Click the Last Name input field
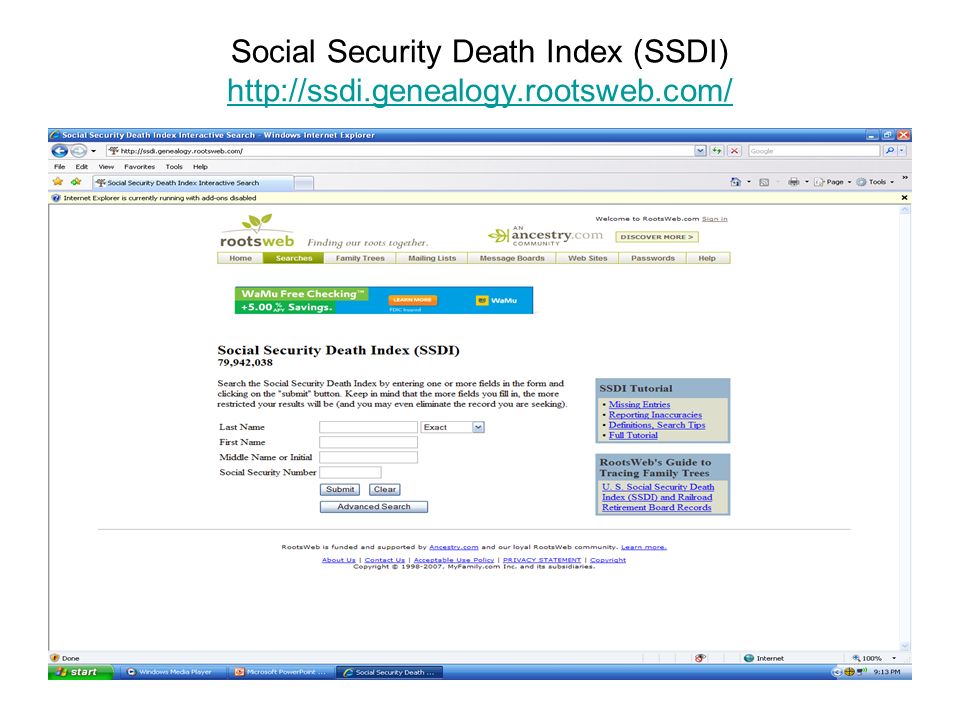This screenshot has height=720, width=960. (x=369, y=427)
